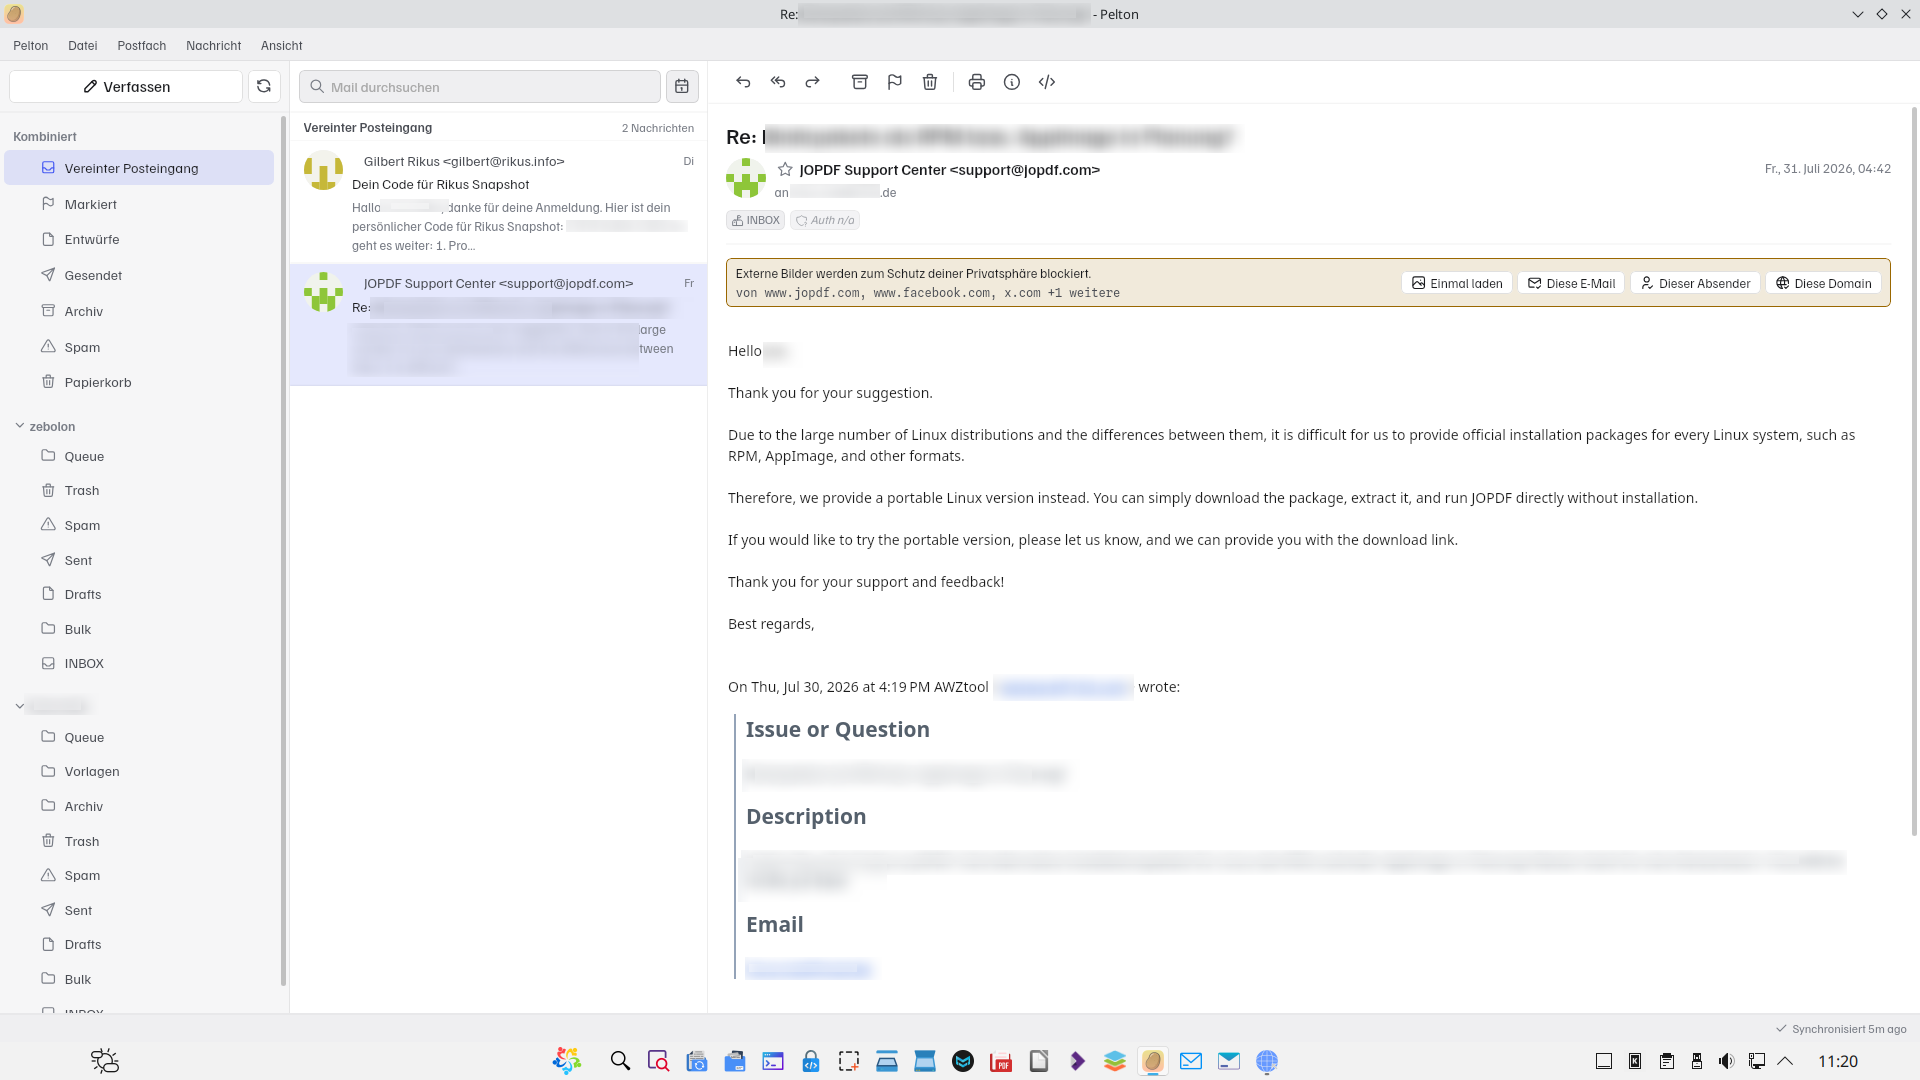1920x1080 pixels.
Task: Open the Postfach menu
Action: [x=142, y=46]
